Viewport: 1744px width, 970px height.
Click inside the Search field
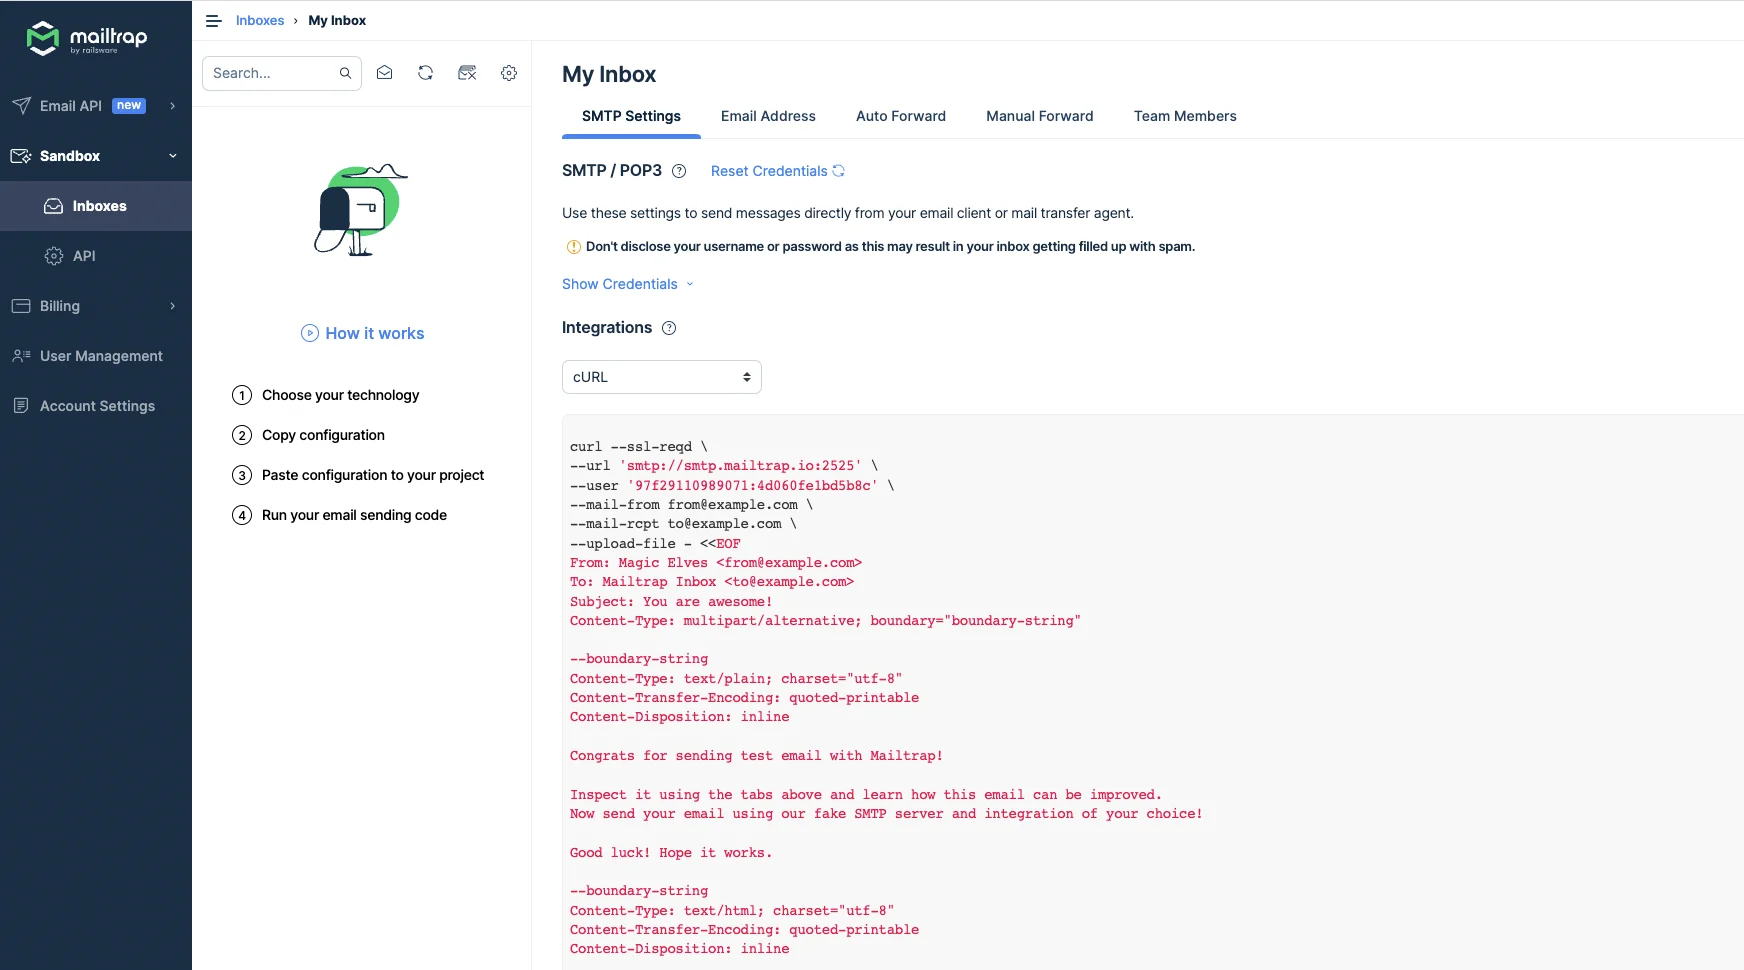click(270, 72)
